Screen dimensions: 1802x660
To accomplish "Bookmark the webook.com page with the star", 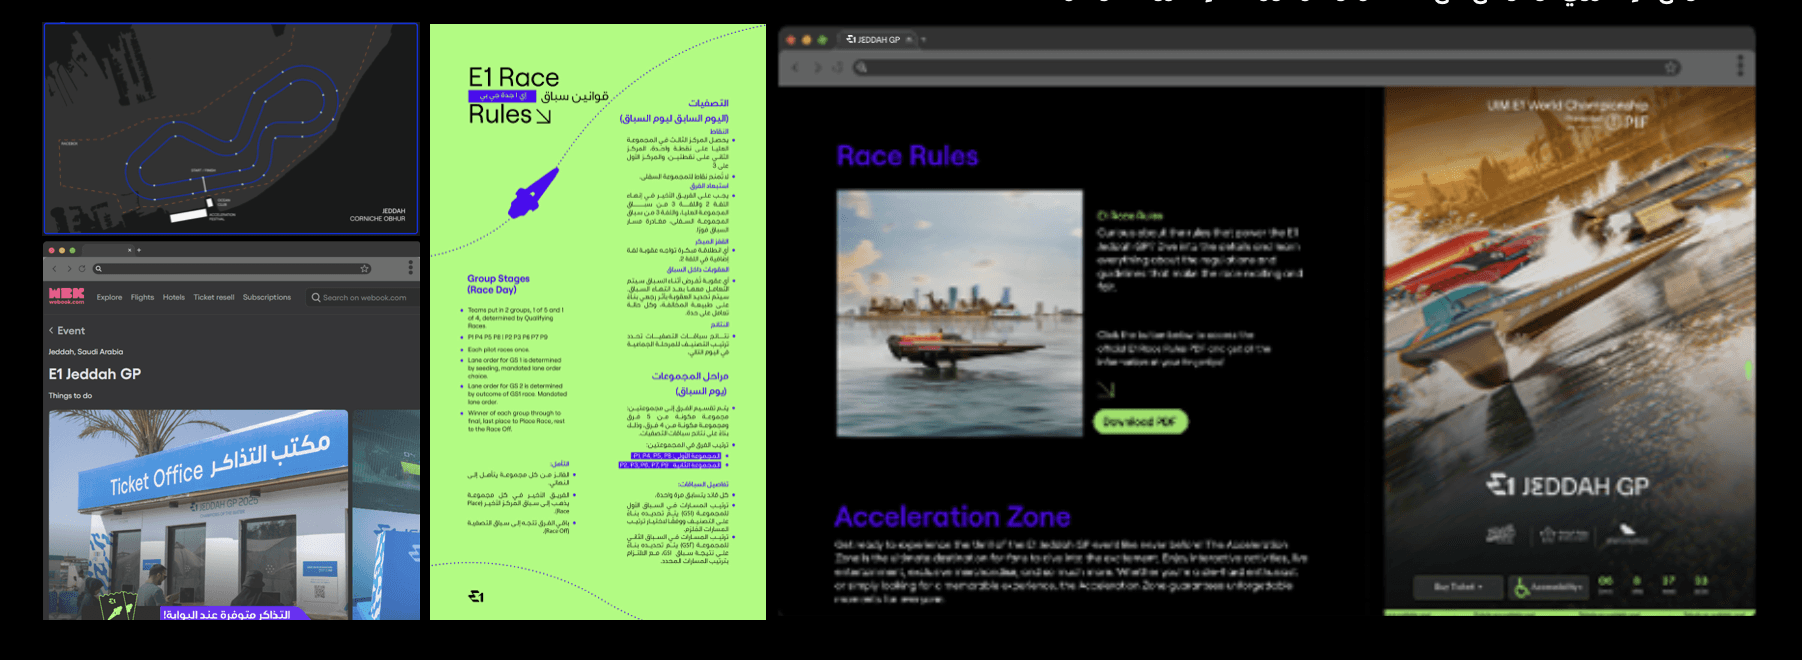I will pyautogui.click(x=365, y=268).
